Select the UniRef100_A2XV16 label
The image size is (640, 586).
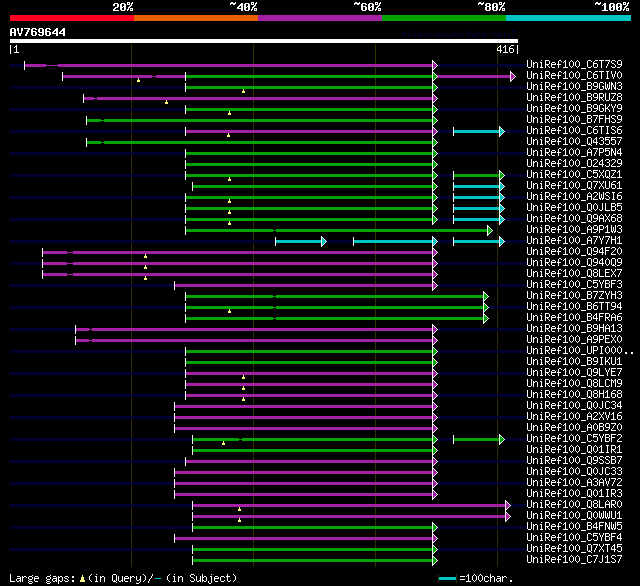[x=574, y=417]
